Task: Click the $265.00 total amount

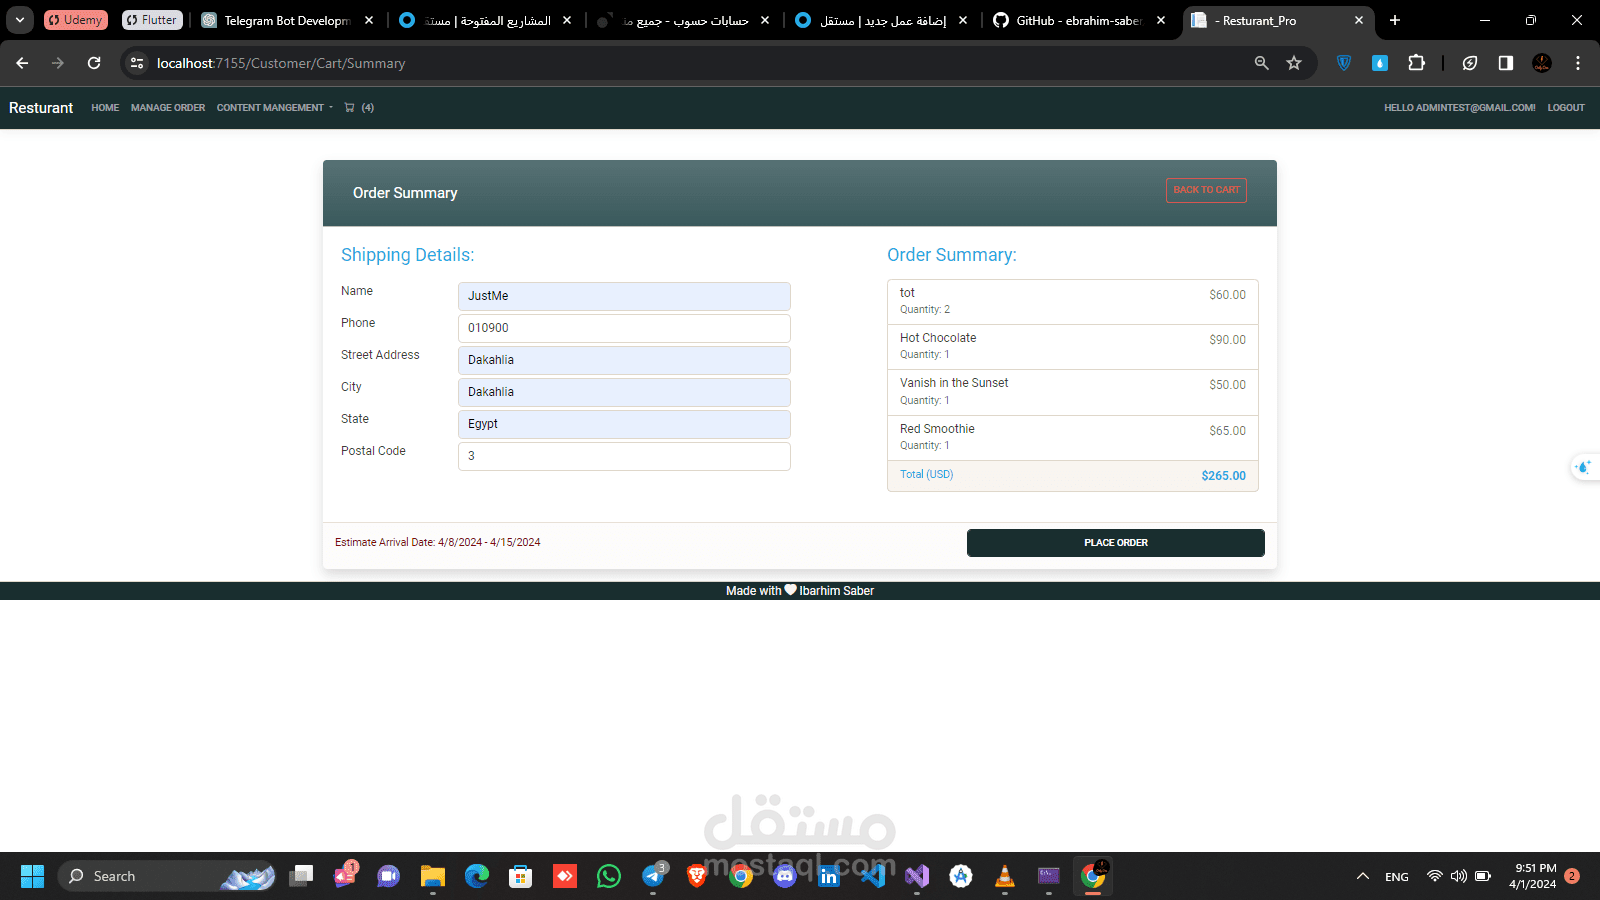Action: [x=1224, y=476]
